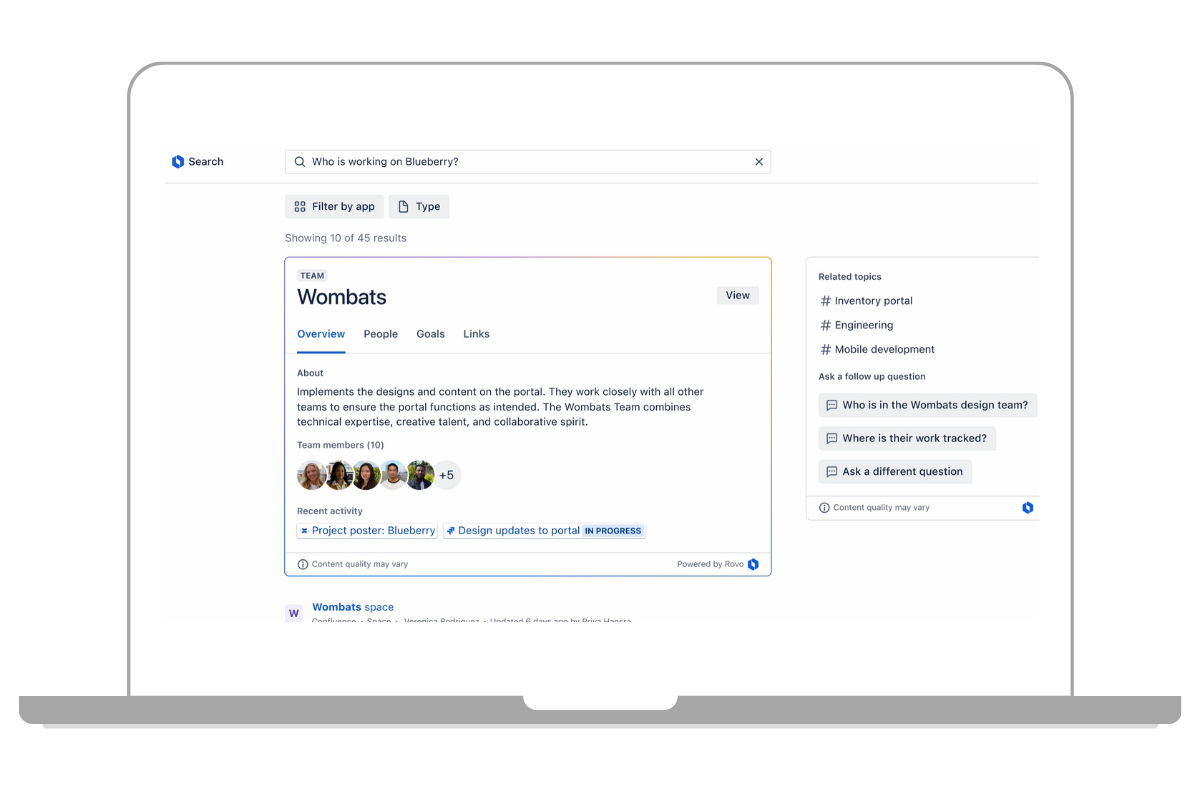Click the Recent activity label
Screen dimensions: 1200x790
(x=330, y=511)
